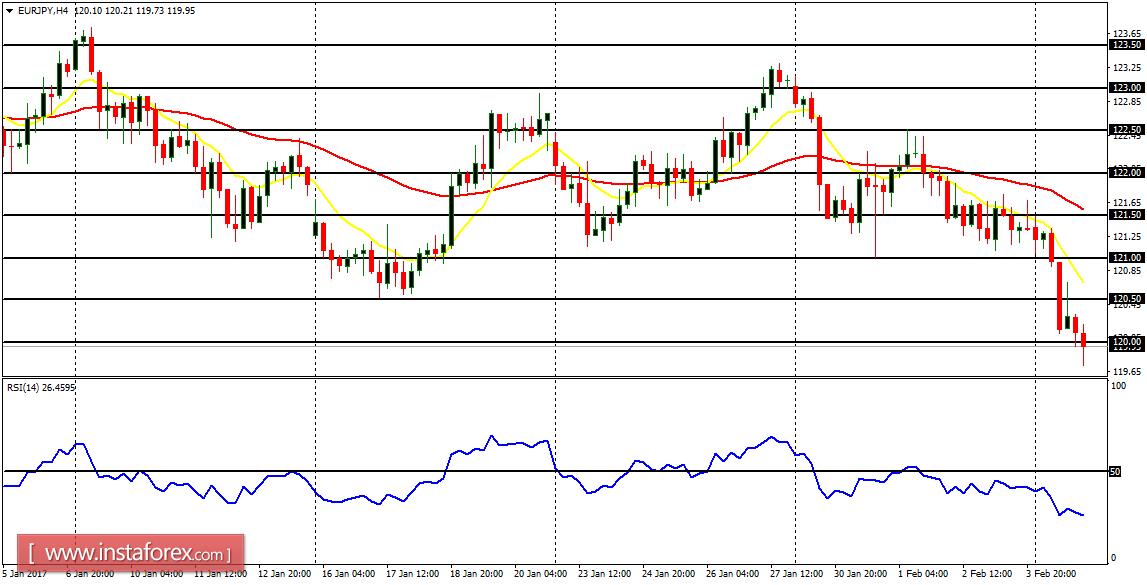Click the 121.50 horizontal support line
1147x585 pixels.
(600, 214)
